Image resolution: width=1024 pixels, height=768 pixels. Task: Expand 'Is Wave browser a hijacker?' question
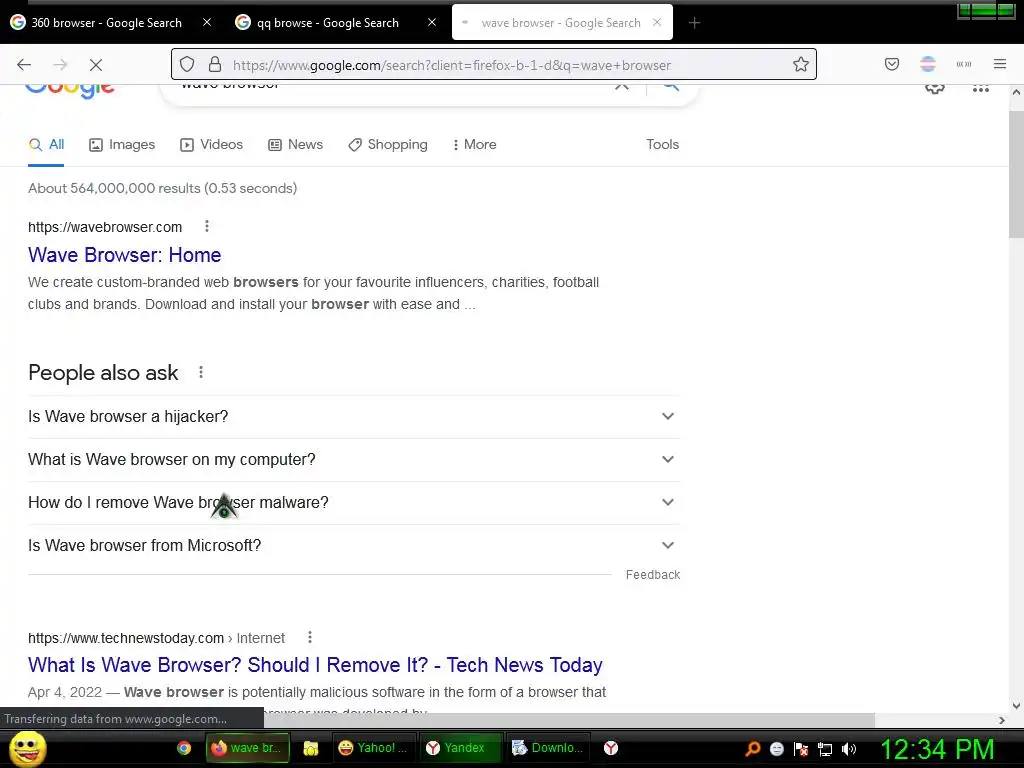point(354,417)
